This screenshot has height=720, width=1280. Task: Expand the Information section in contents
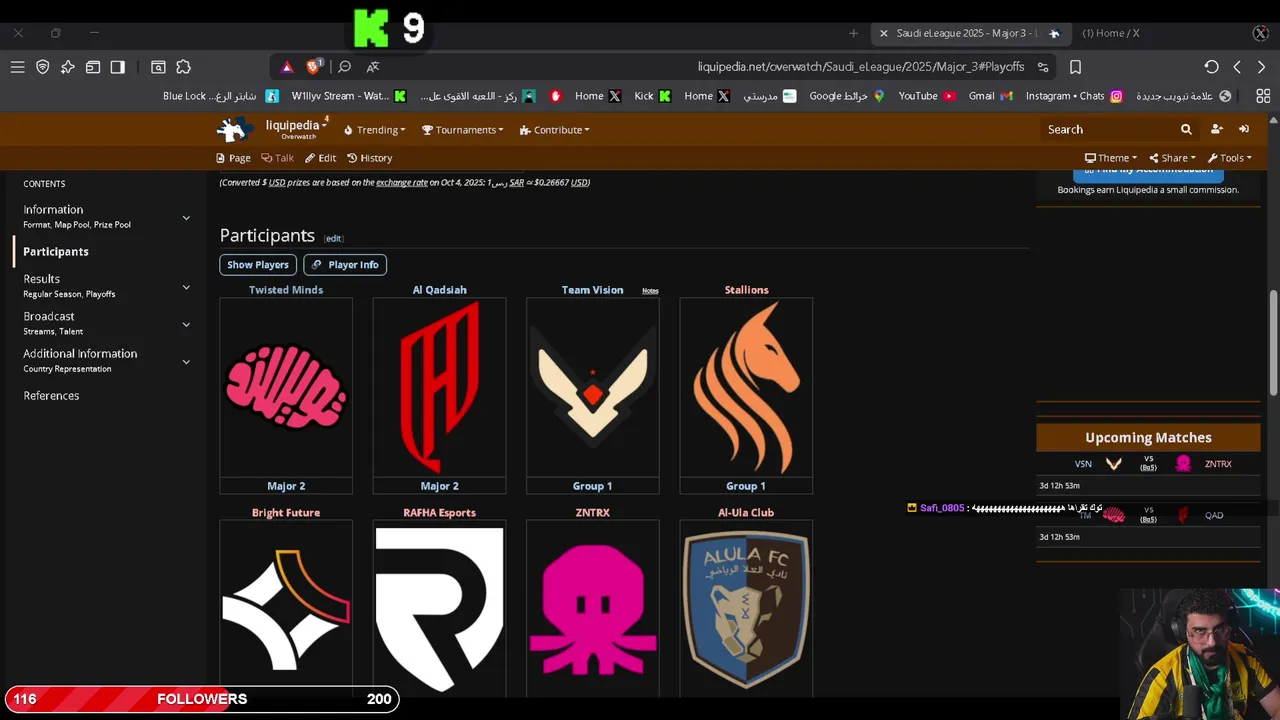tap(186, 217)
